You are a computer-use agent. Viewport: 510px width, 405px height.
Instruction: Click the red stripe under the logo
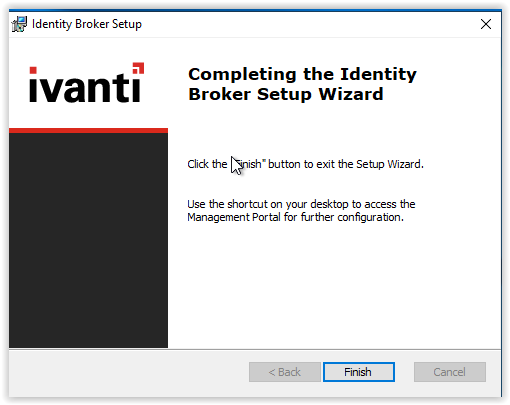click(88, 130)
